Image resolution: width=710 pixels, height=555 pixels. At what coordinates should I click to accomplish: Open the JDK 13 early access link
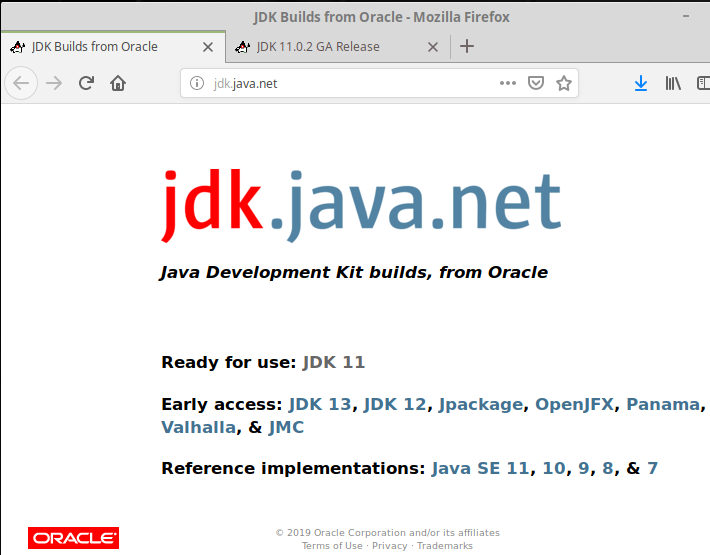pos(320,404)
